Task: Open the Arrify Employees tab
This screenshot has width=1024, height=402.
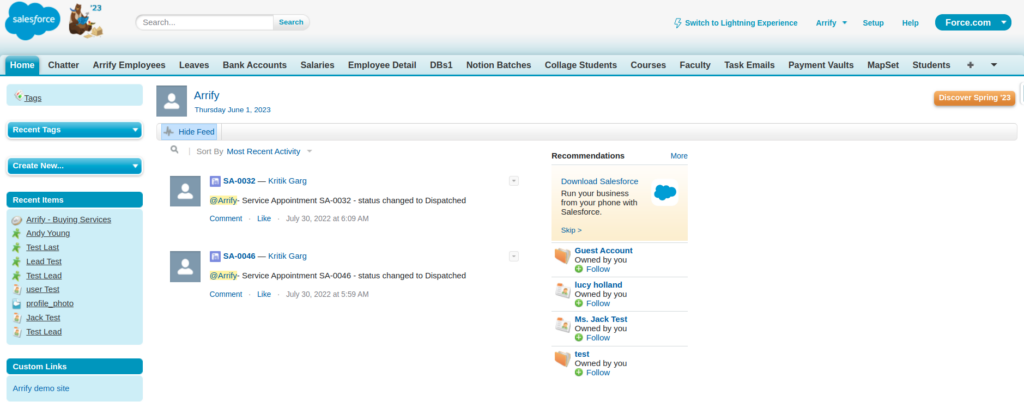Action: (129, 65)
